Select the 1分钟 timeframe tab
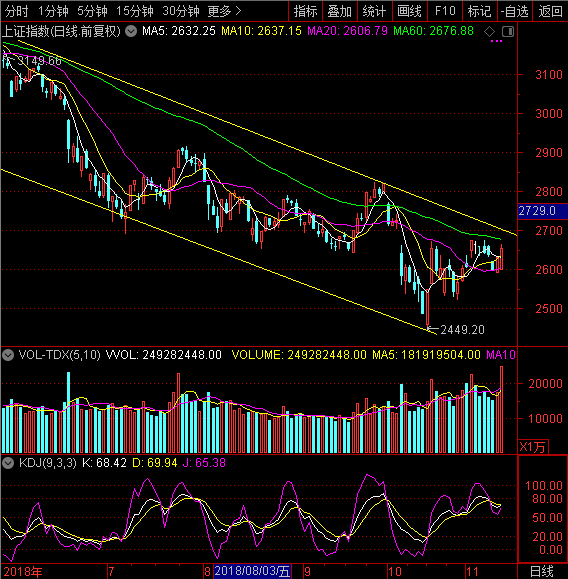Screen dimensions: 568x579 53,11
